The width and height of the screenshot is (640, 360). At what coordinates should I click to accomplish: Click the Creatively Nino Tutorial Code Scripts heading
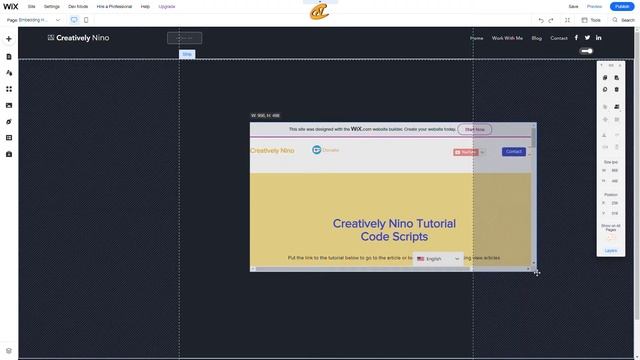394,230
